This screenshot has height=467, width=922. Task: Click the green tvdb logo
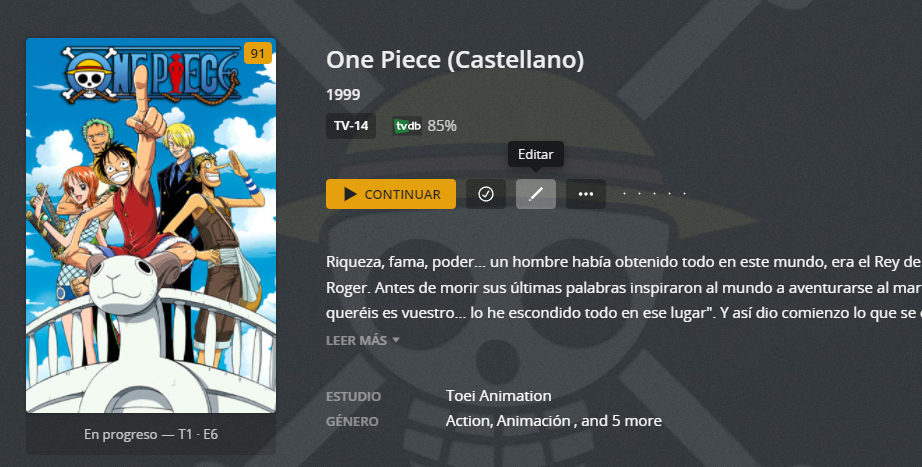click(407, 126)
